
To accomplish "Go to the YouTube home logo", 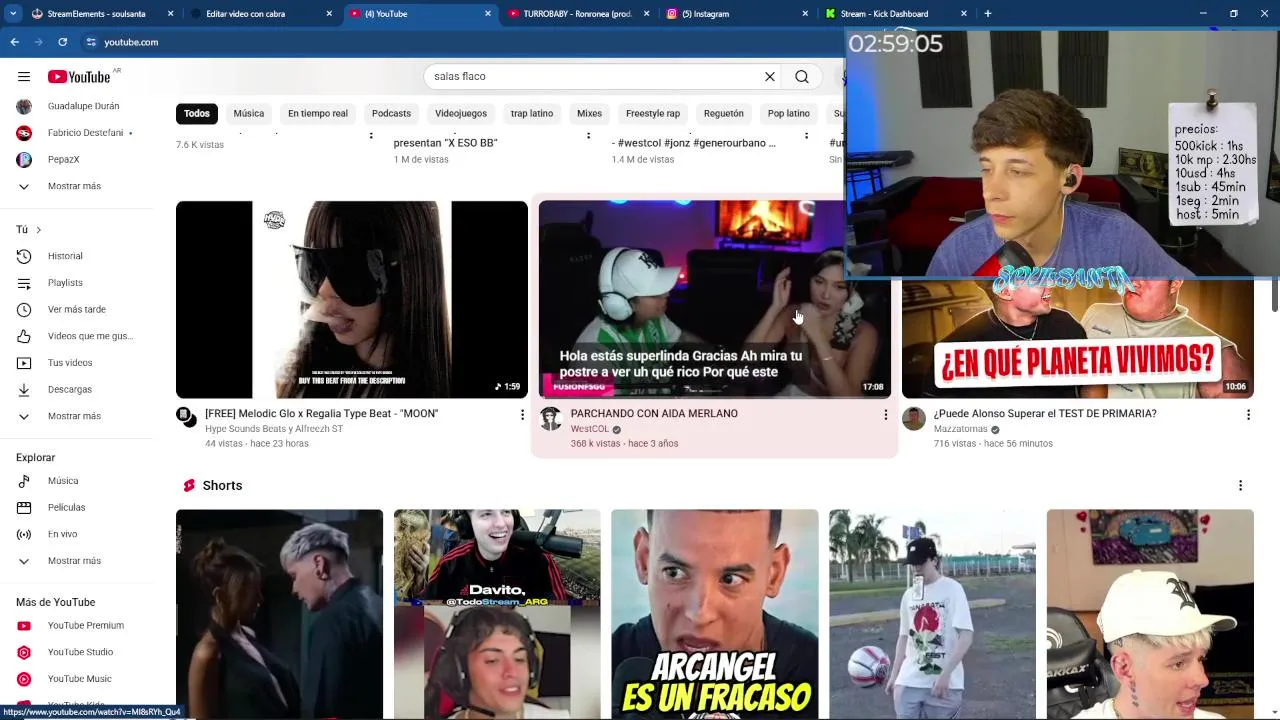I will click(79, 77).
